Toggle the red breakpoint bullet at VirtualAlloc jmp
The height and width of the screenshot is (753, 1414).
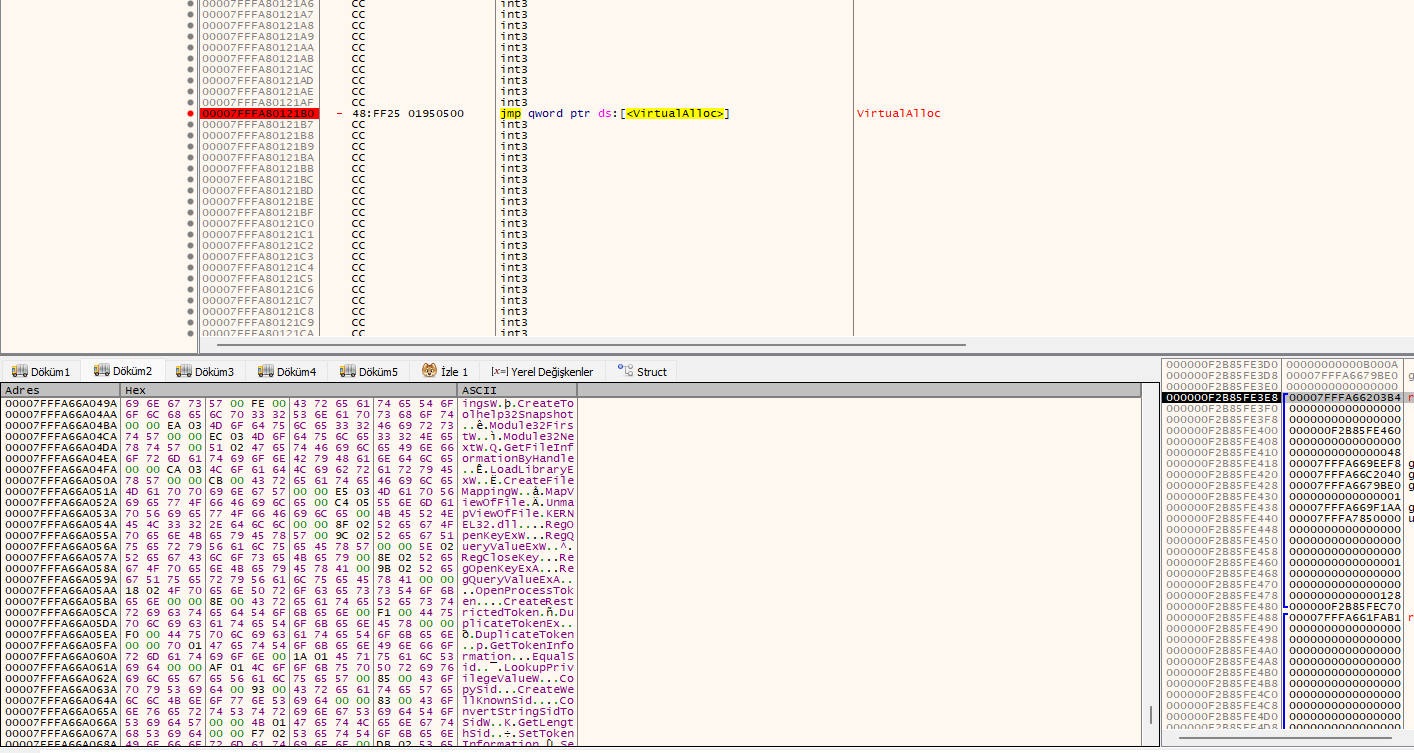point(190,114)
